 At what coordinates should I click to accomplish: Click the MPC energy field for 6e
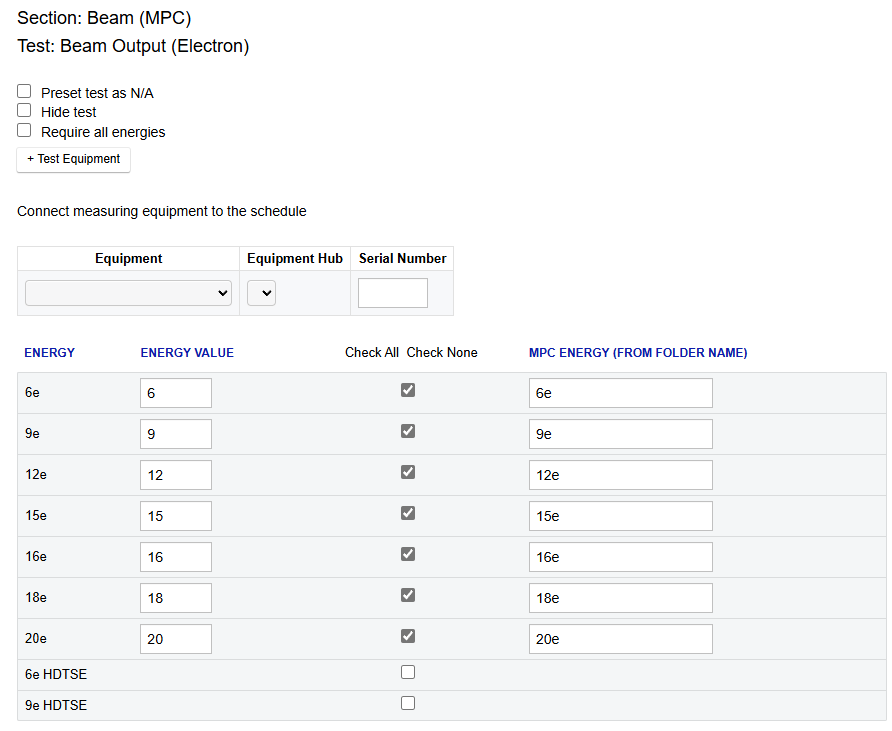pyautogui.click(x=620, y=393)
